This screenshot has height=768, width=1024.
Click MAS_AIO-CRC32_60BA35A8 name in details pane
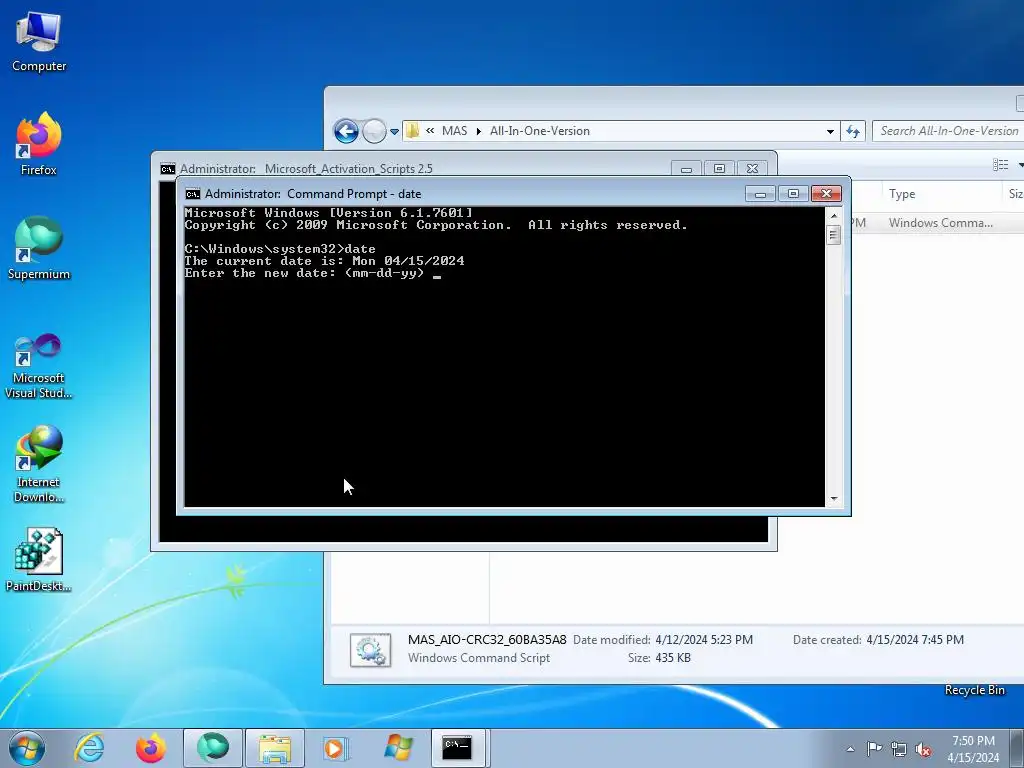pyautogui.click(x=487, y=640)
